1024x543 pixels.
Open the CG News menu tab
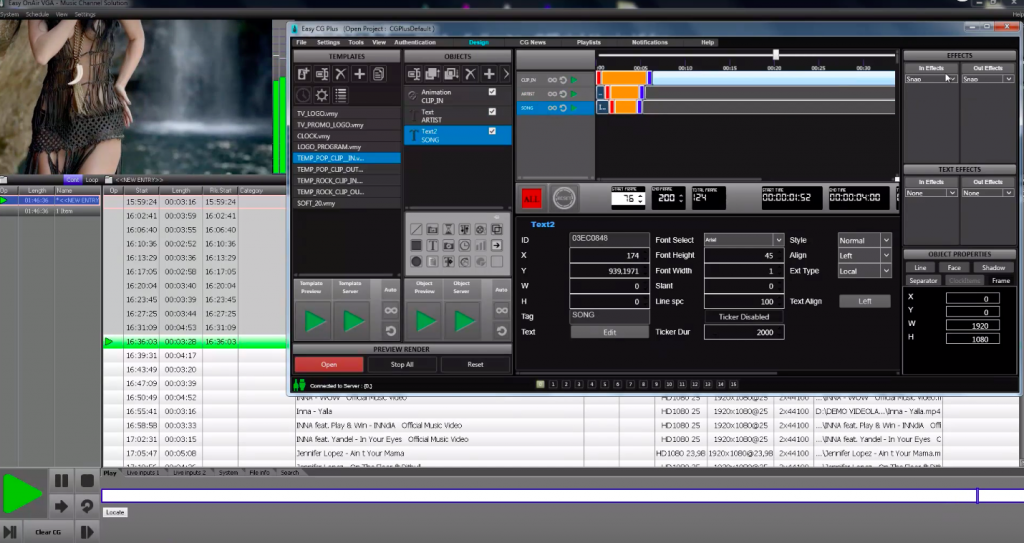click(532, 43)
